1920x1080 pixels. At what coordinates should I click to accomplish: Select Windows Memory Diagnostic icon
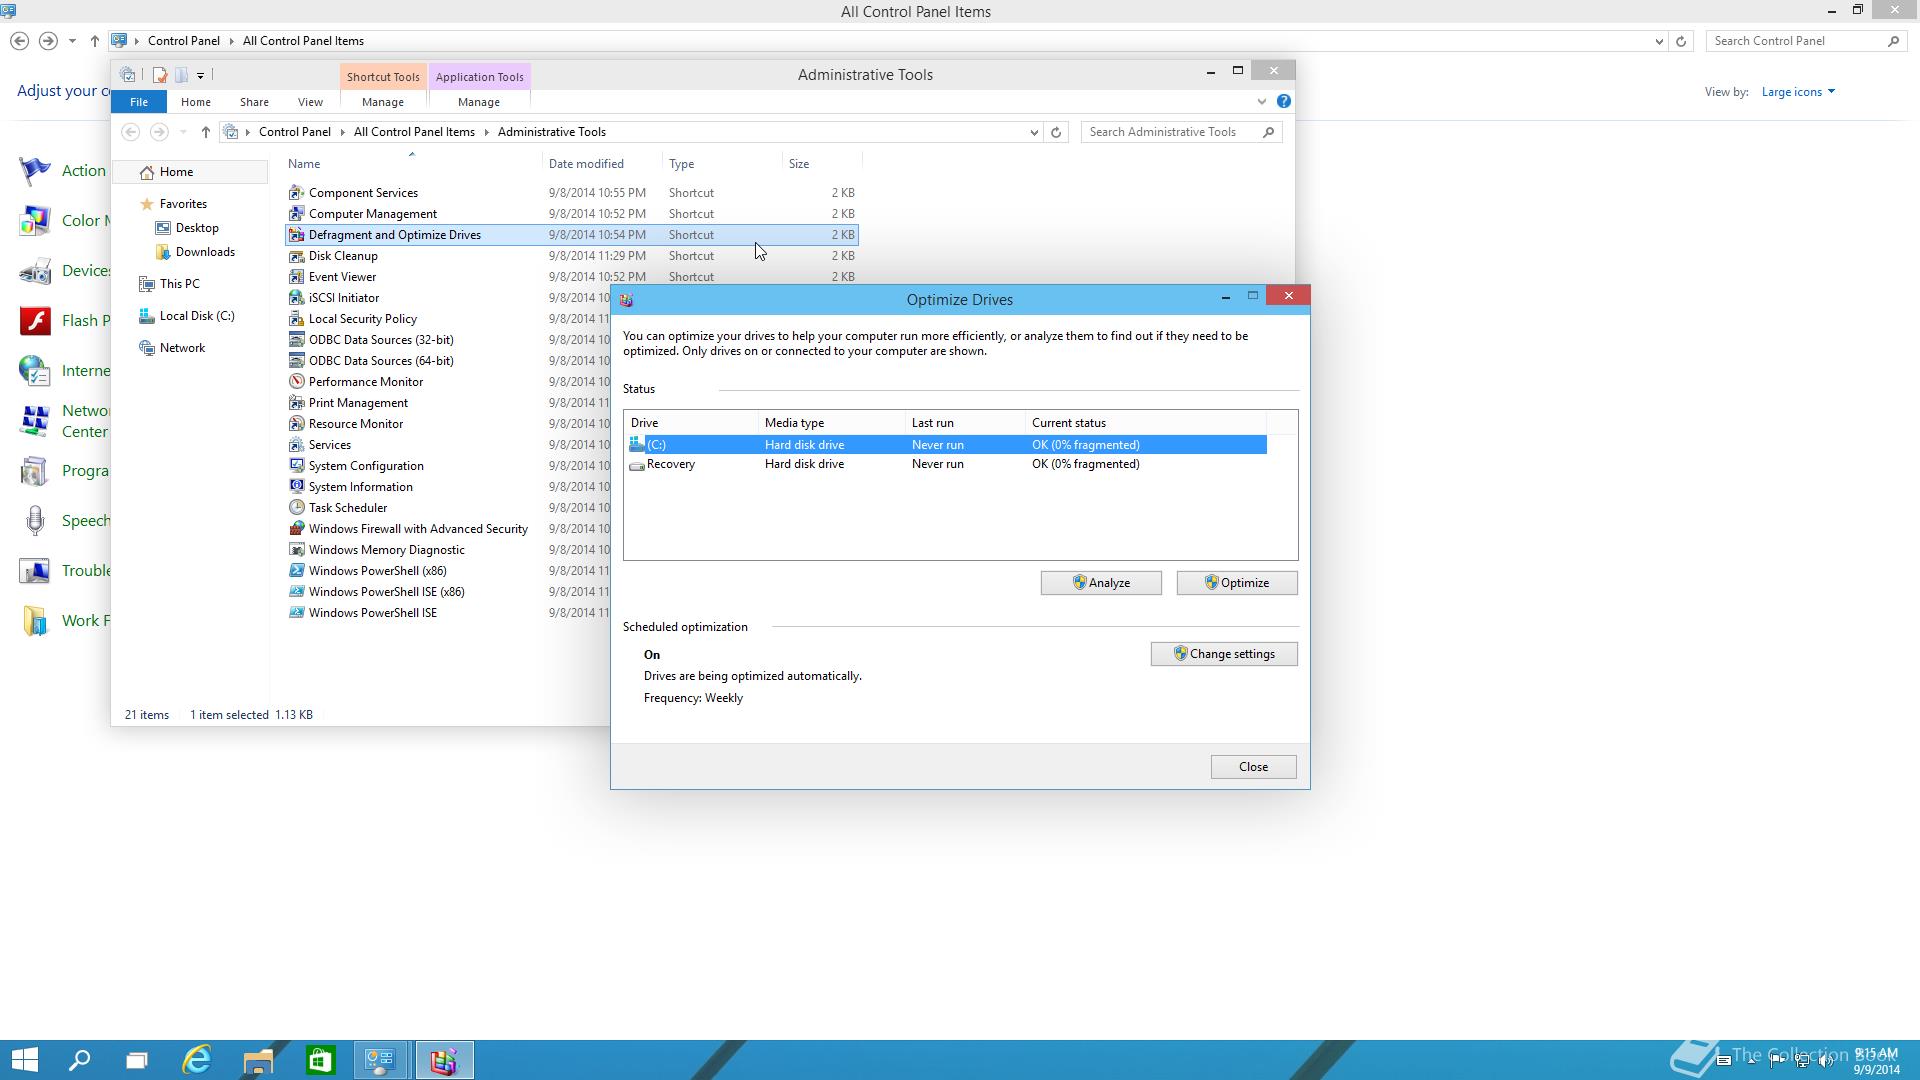tap(296, 550)
